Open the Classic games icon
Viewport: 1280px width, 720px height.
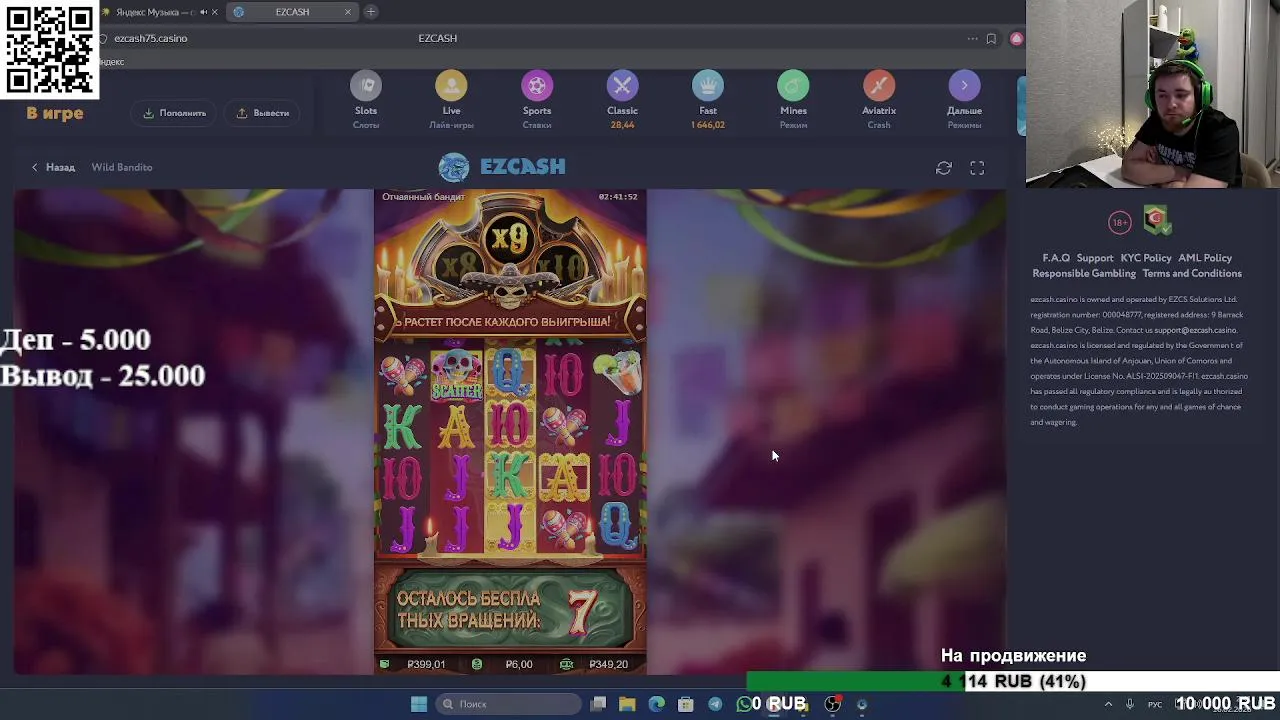[x=622, y=86]
